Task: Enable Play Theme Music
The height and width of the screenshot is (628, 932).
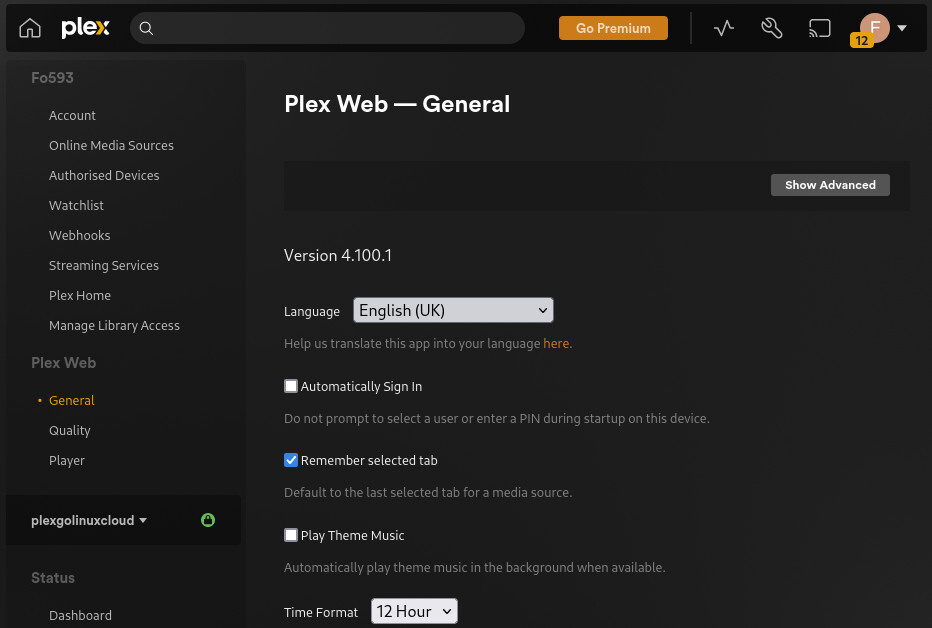Action: [291, 535]
